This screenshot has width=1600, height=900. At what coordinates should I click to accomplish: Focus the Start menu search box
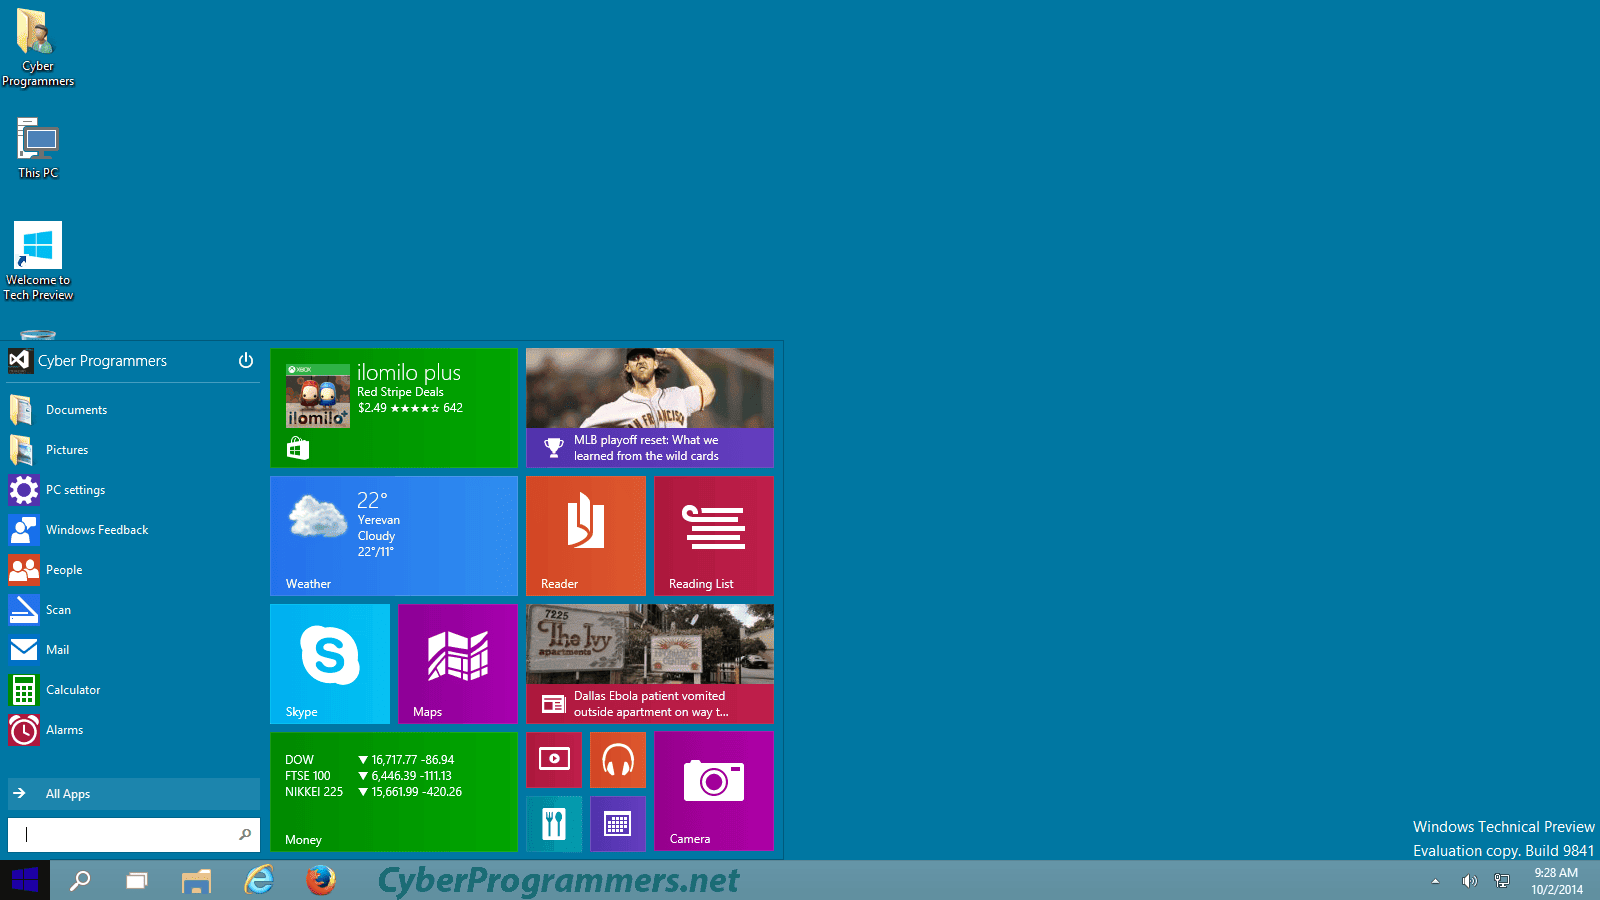(x=133, y=834)
